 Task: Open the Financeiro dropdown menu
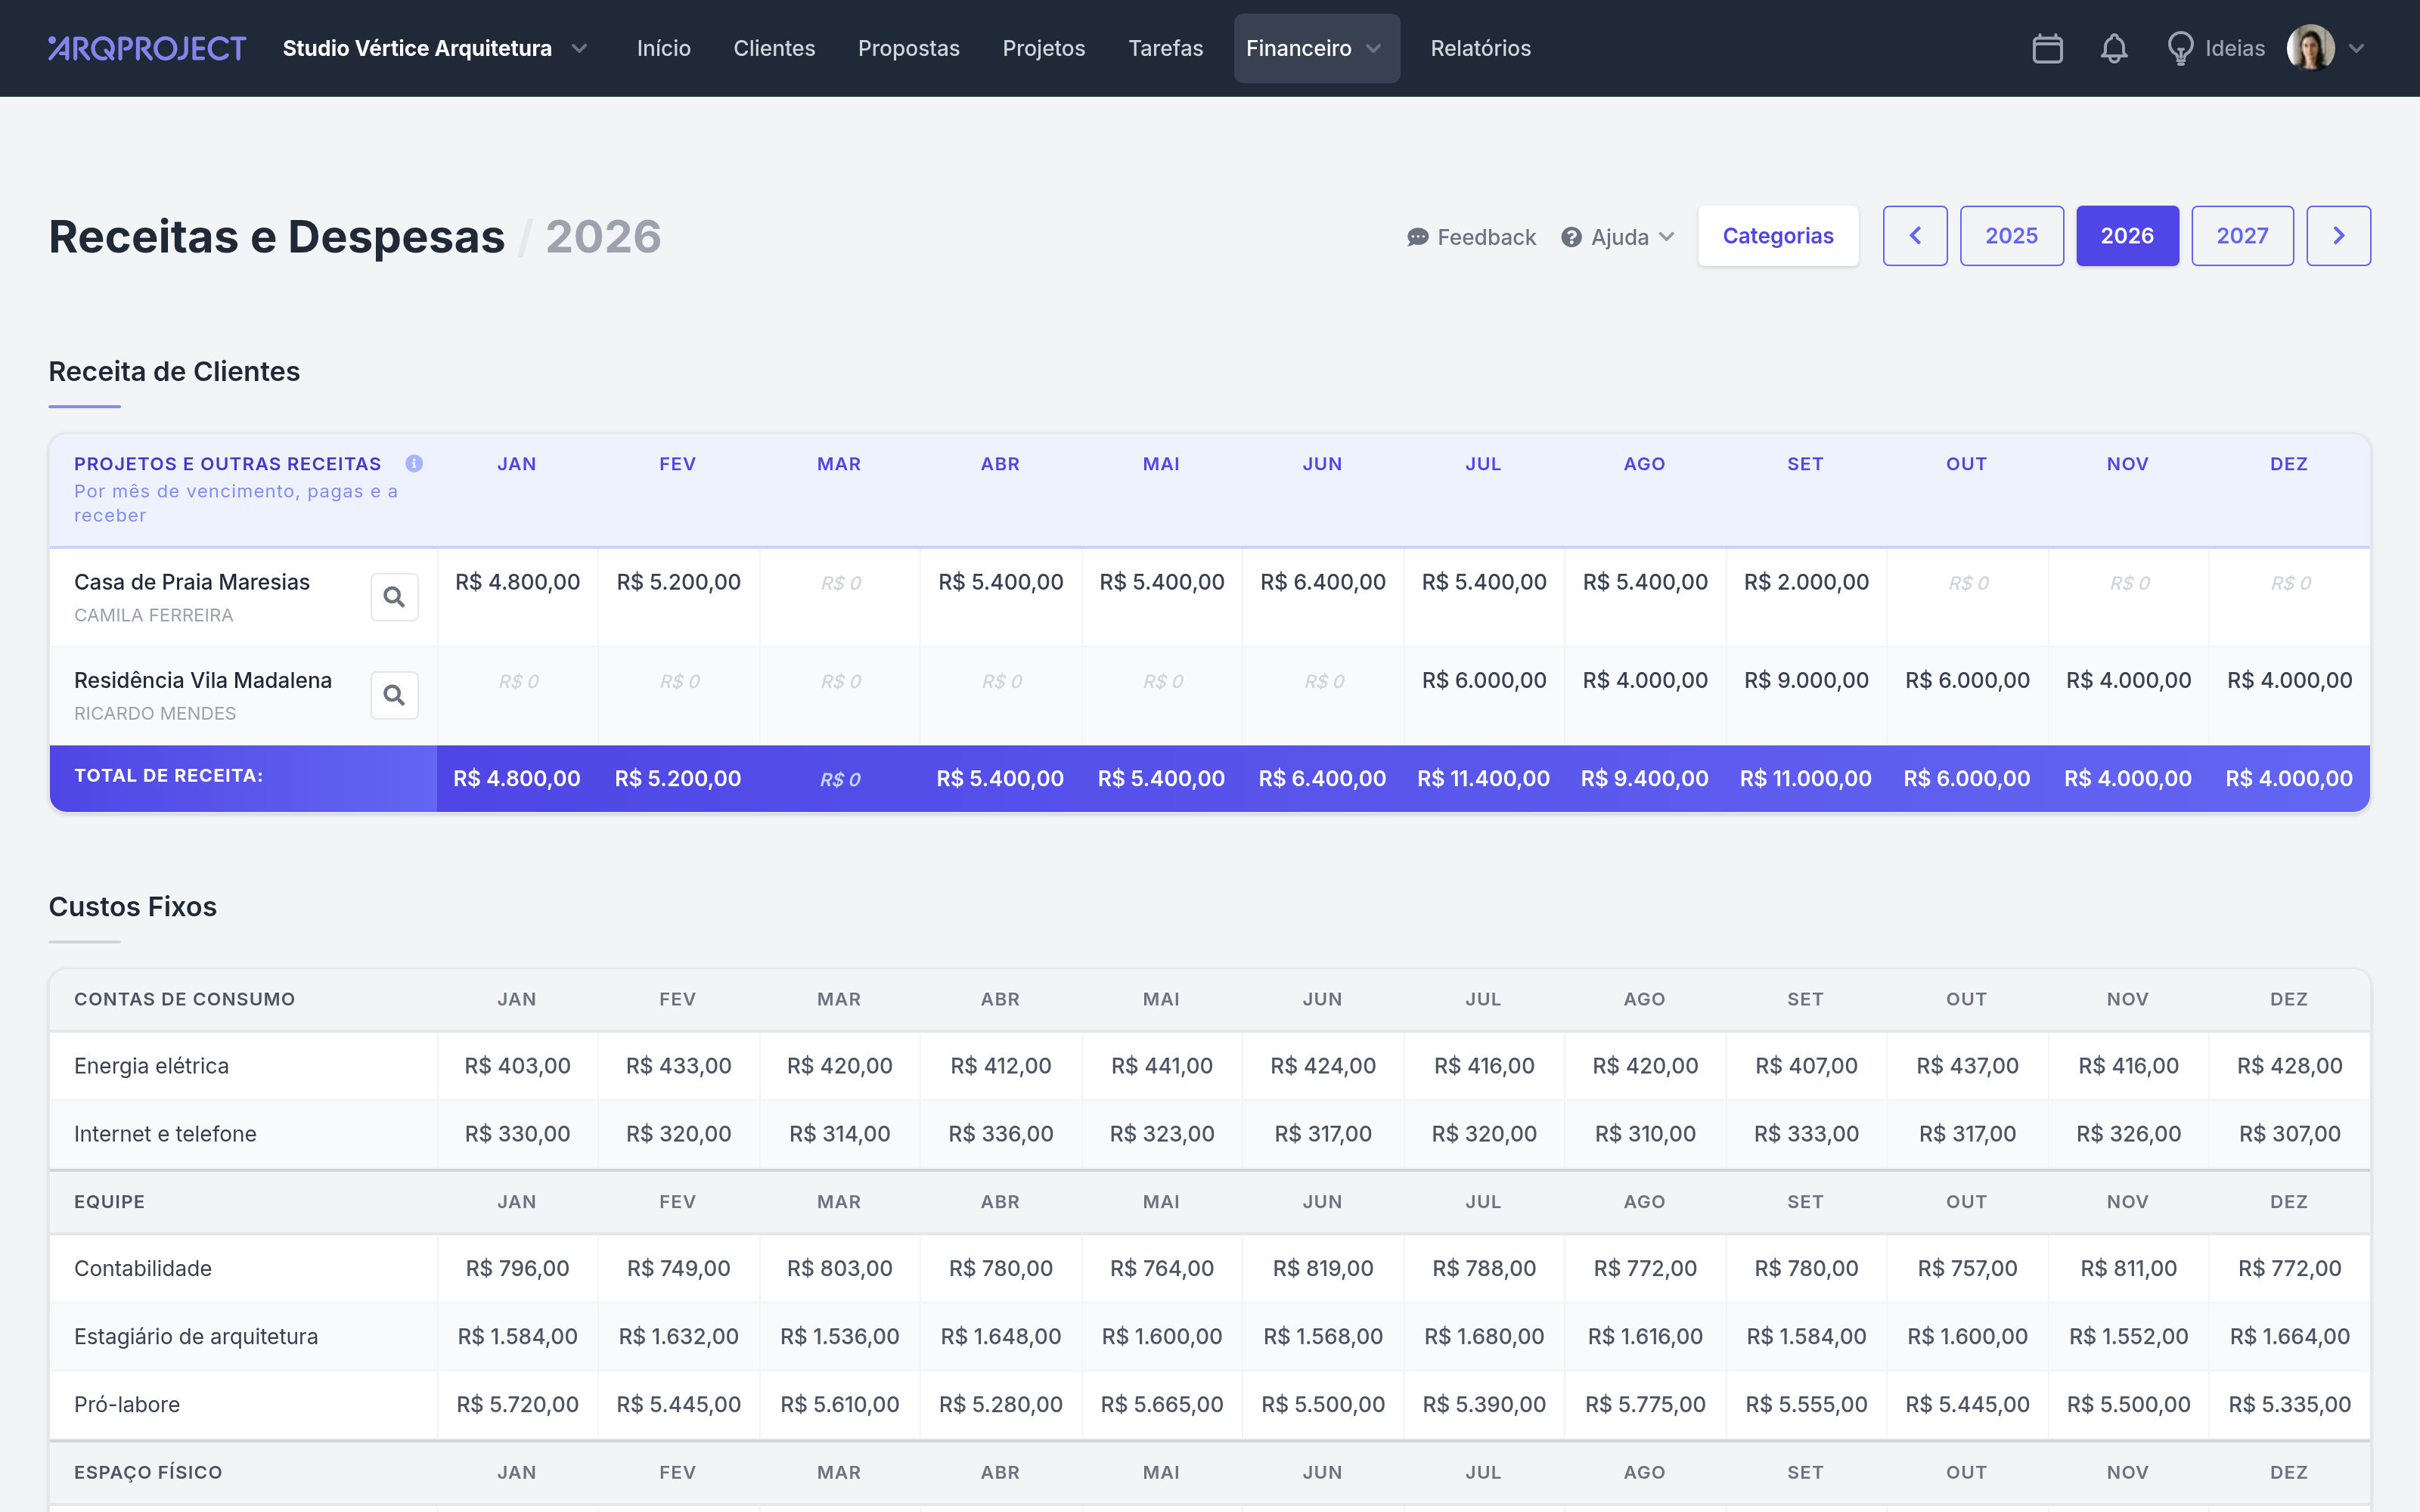tap(1316, 48)
